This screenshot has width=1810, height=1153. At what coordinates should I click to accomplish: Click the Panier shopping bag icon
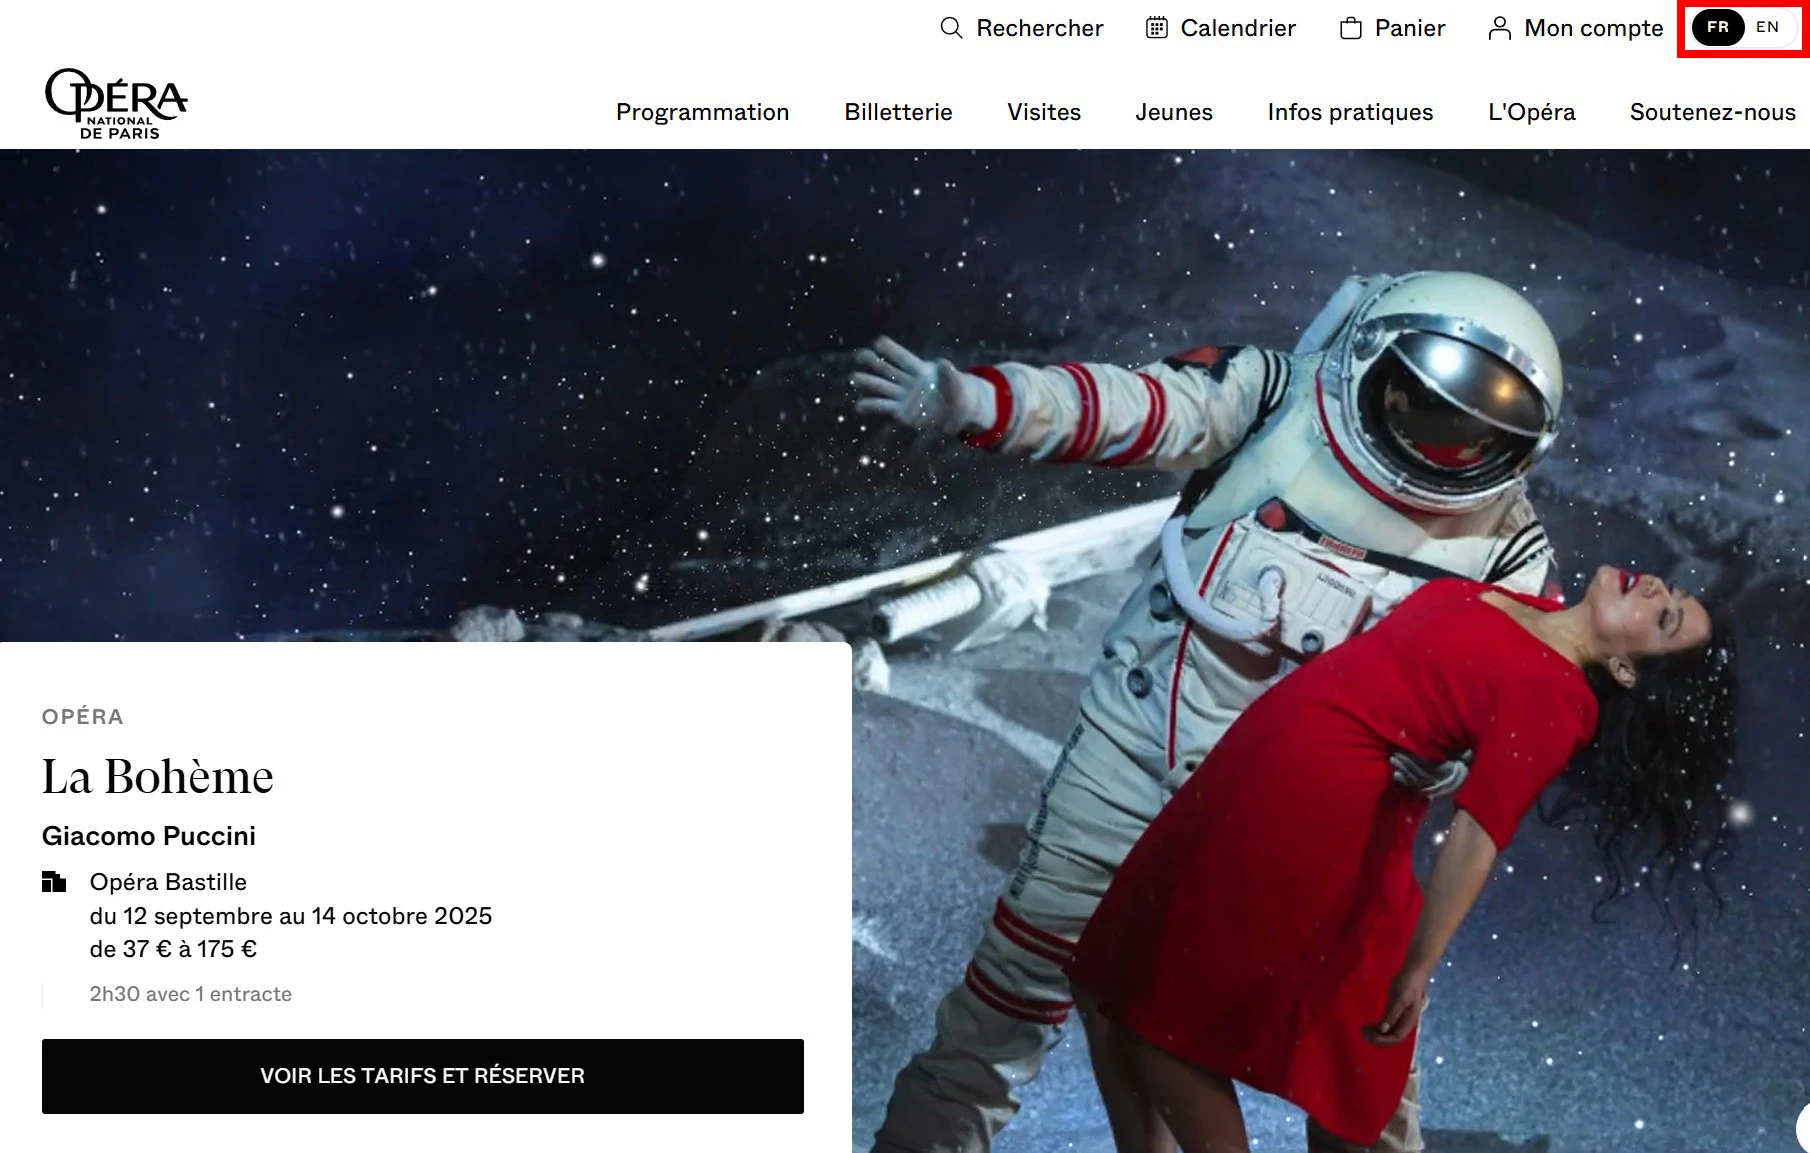point(1351,28)
